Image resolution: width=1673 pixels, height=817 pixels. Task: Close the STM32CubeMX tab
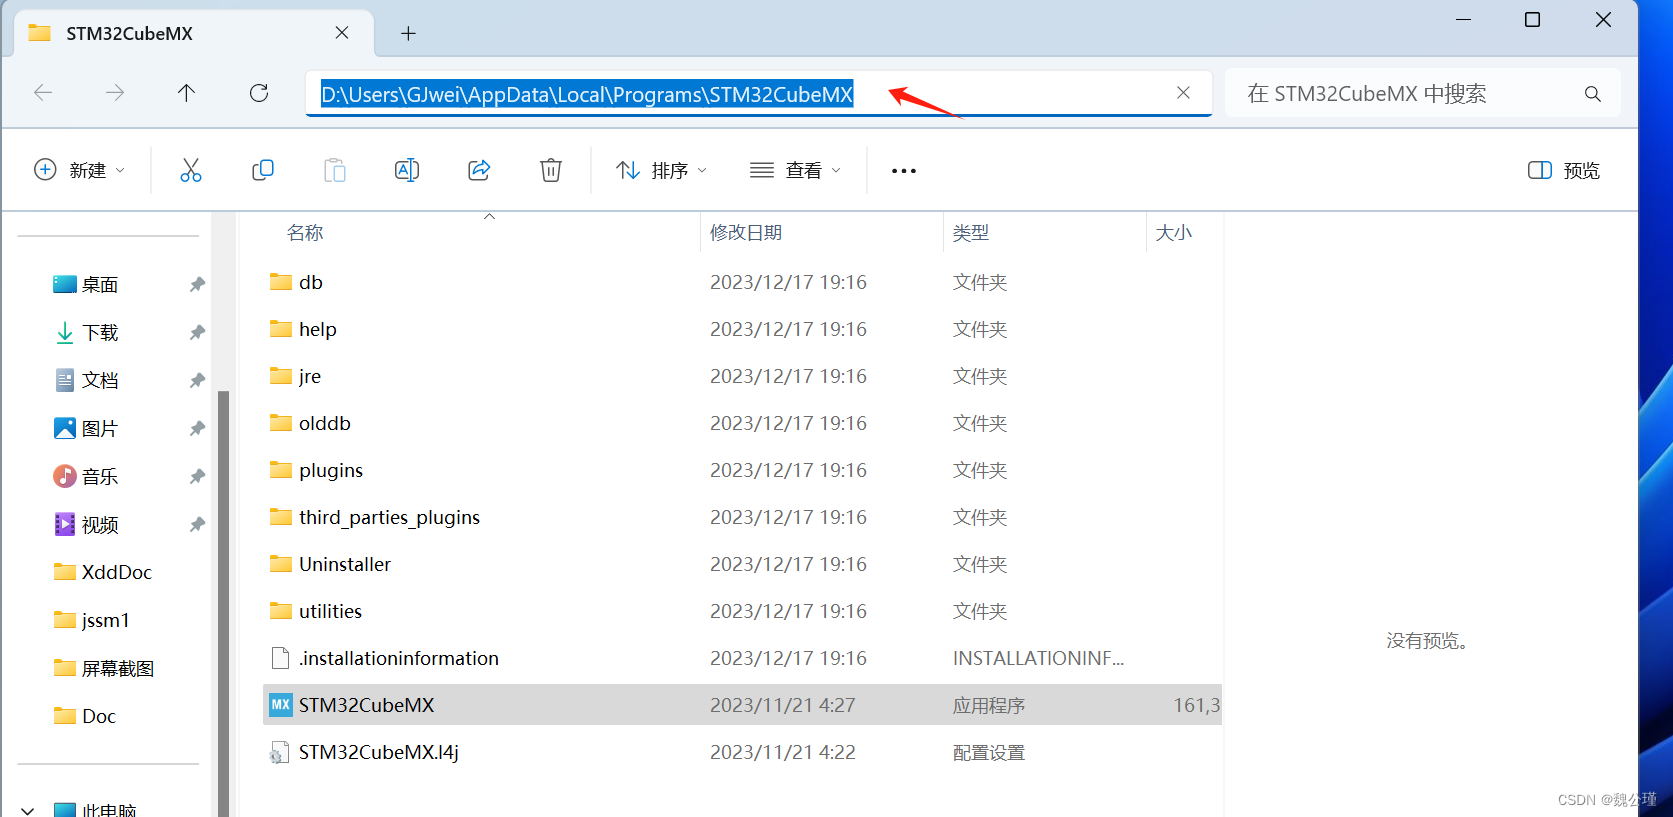point(342,33)
